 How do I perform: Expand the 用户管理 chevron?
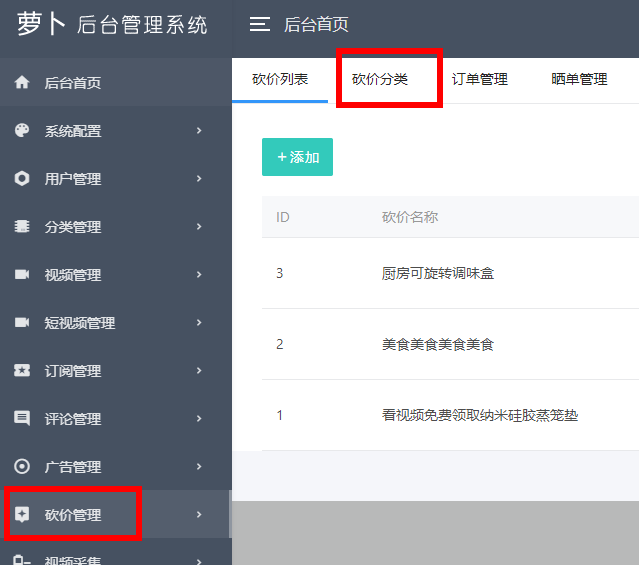[x=199, y=179]
